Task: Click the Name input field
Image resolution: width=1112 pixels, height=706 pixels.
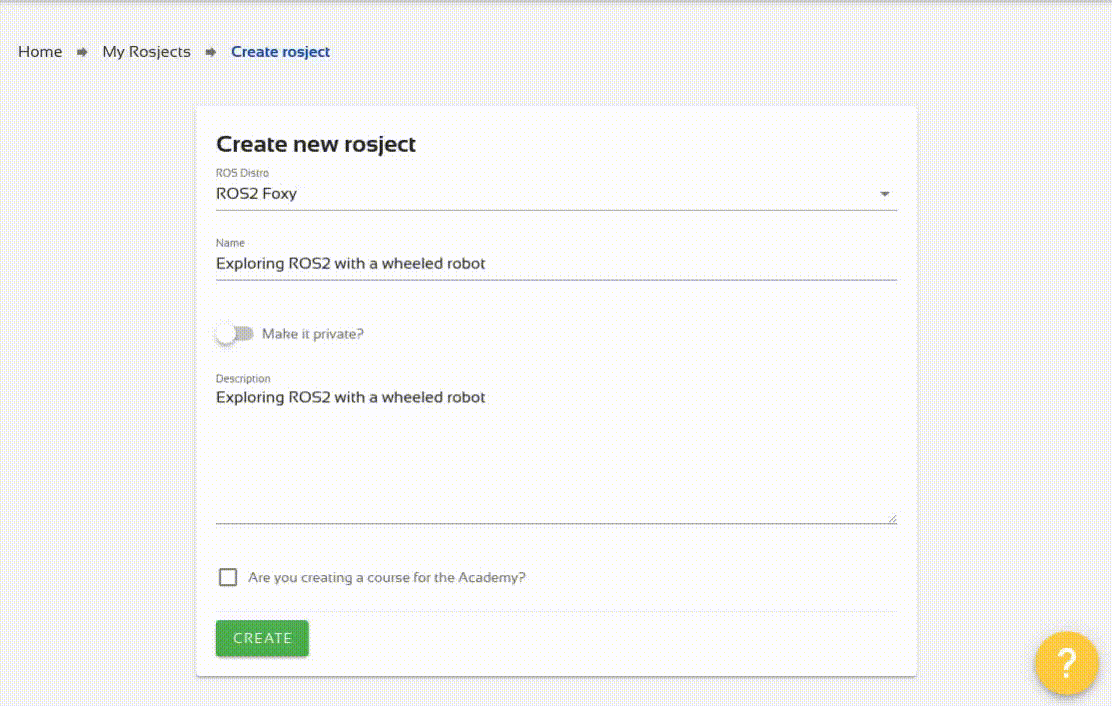Action: click(556, 264)
